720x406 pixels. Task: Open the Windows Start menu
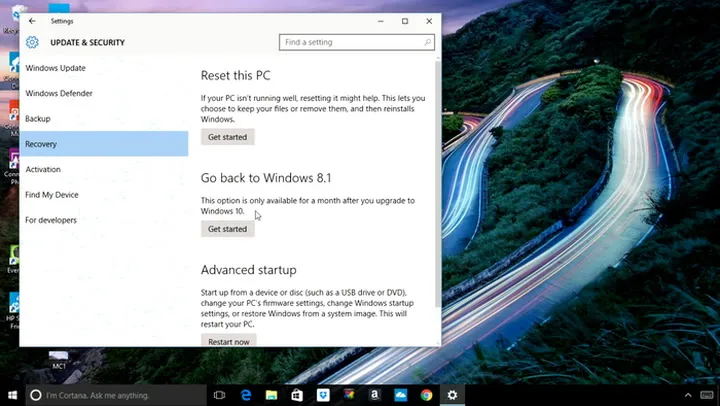[x=12, y=395]
